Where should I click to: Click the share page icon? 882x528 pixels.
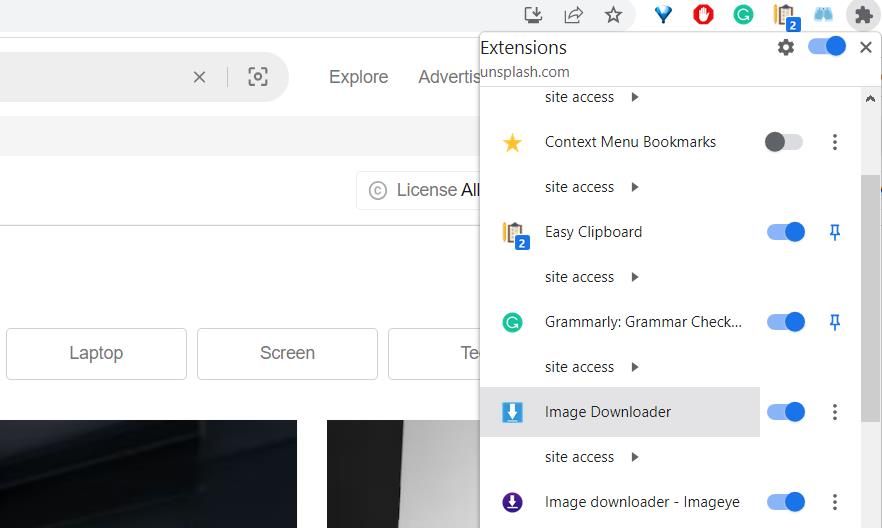coord(573,15)
